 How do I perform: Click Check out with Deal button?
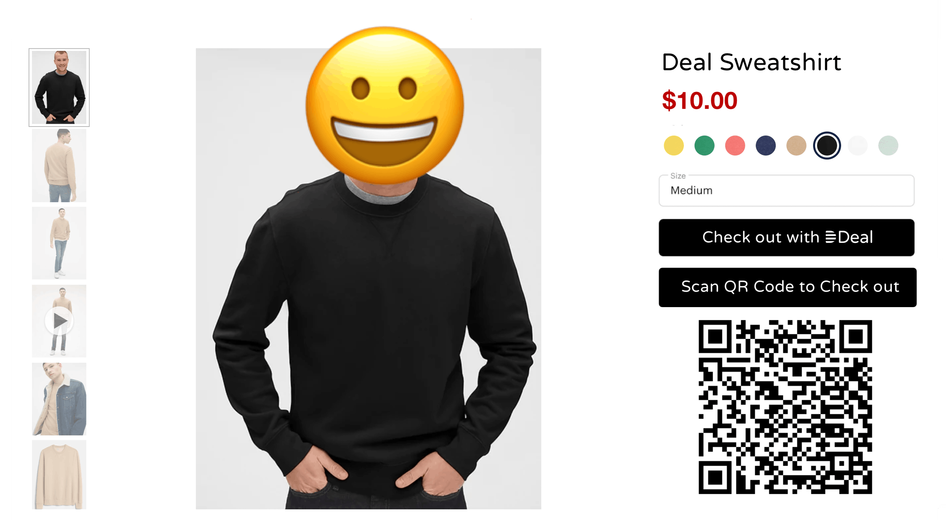click(786, 237)
